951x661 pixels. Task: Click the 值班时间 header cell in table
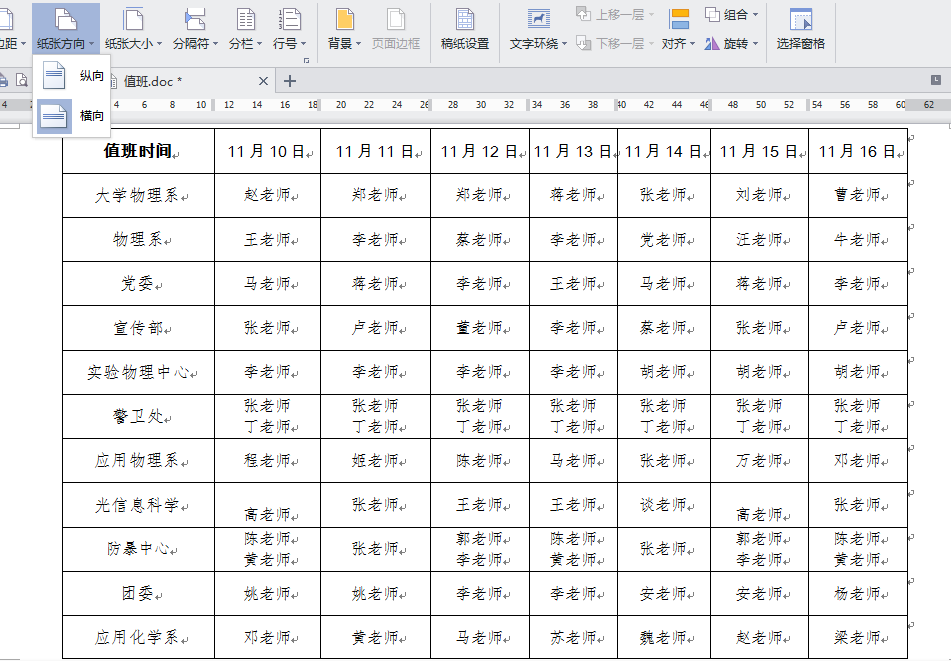click(138, 151)
